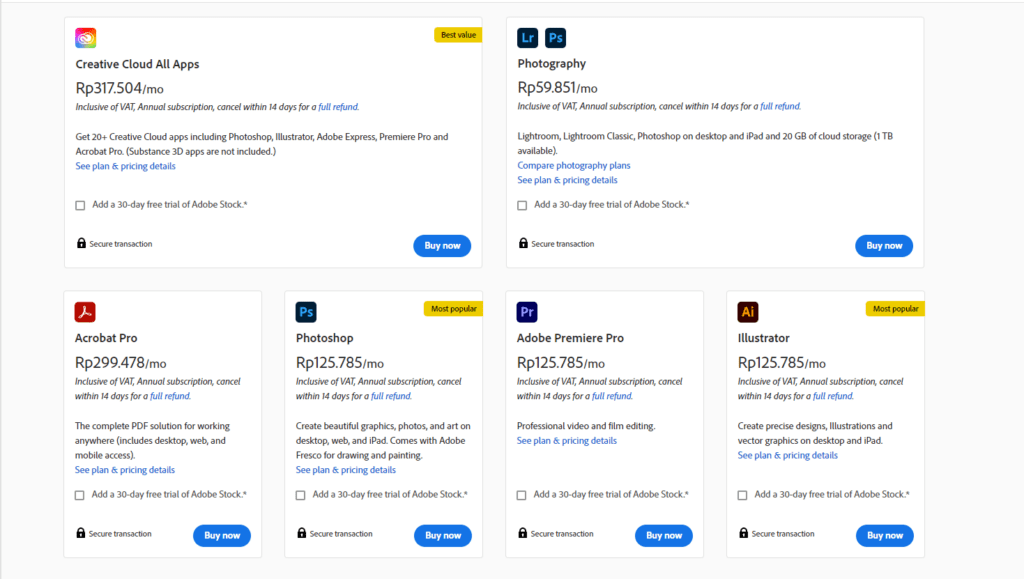Purchase Acrobat Pro with Buy now

(x=222, y=535)
